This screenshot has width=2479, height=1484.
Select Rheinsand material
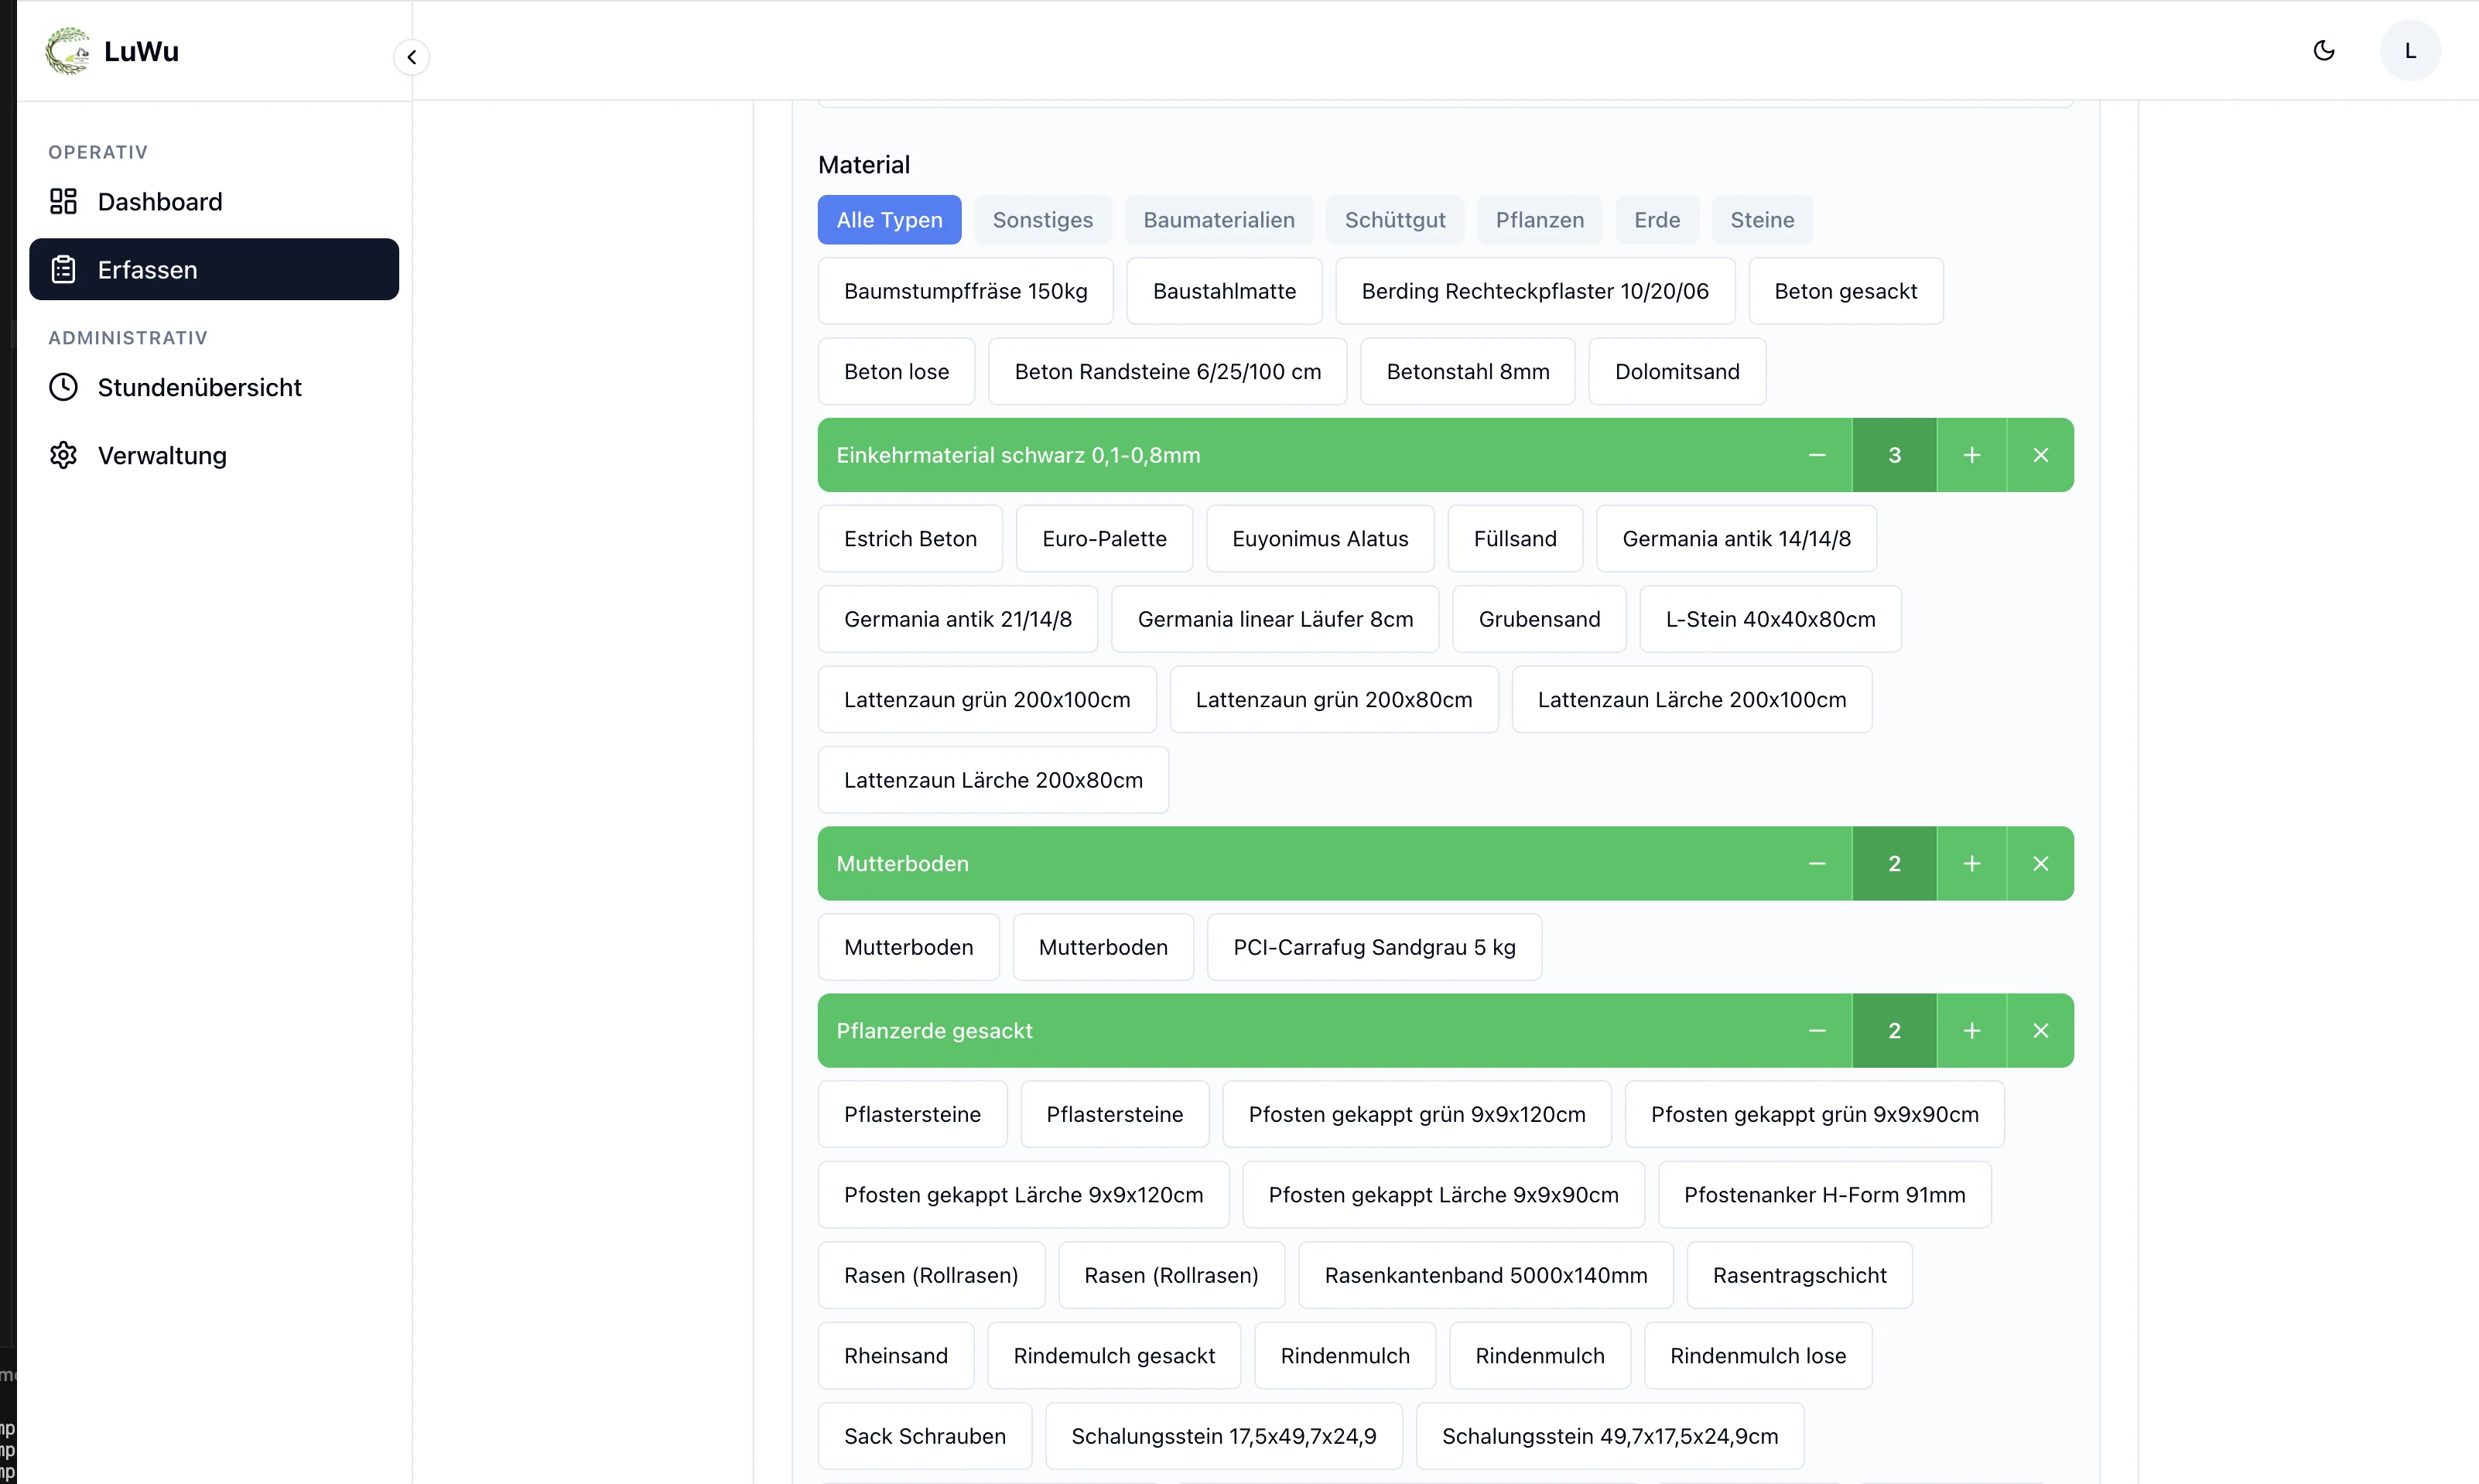pyautogui.click(x=895, y=1355)
